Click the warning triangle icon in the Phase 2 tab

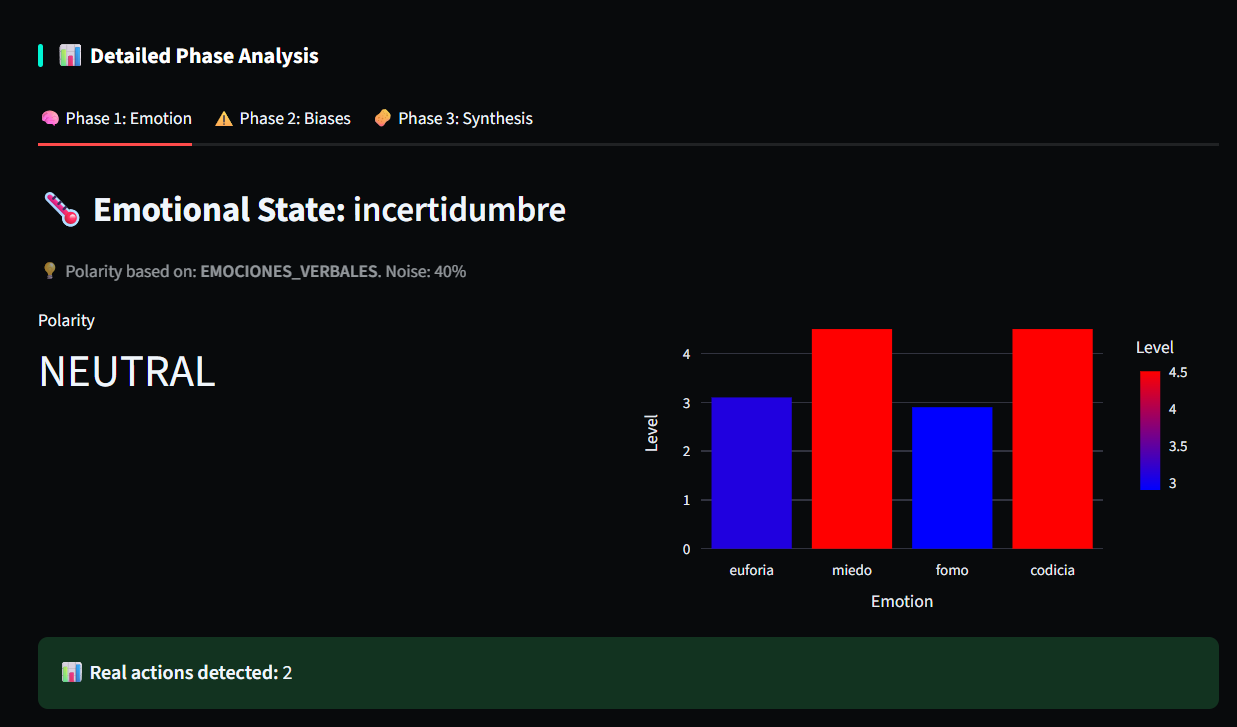pos(224,119)
